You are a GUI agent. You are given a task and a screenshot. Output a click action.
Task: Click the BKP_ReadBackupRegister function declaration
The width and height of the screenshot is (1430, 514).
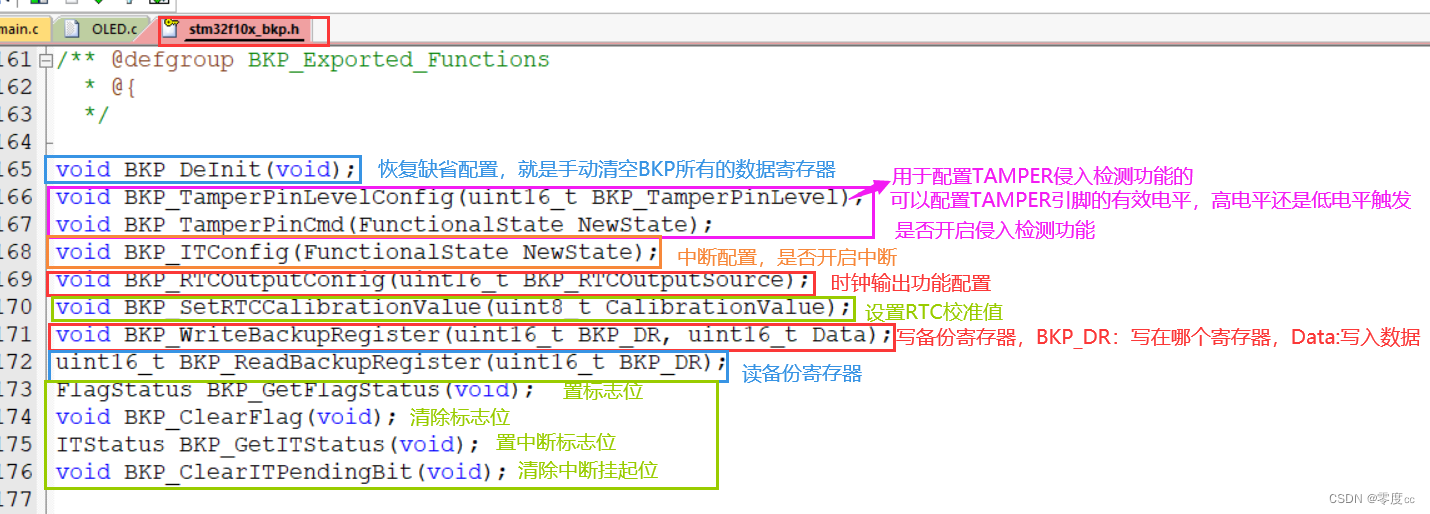point(391,361)
